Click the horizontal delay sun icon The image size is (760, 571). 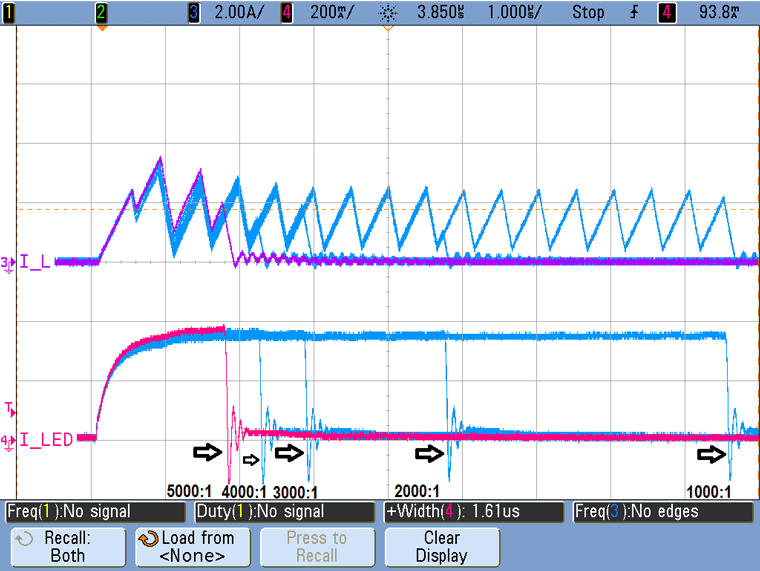coord(388,13)
